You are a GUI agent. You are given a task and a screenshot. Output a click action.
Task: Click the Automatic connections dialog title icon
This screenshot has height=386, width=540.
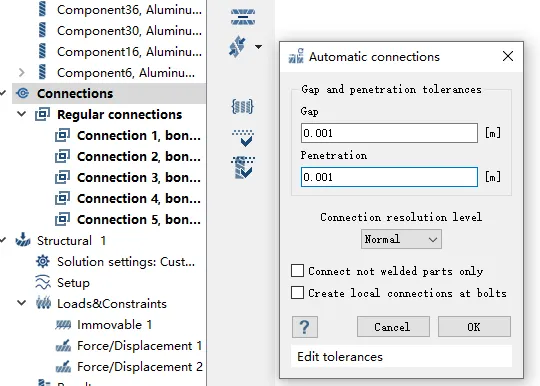pos(296,56)
